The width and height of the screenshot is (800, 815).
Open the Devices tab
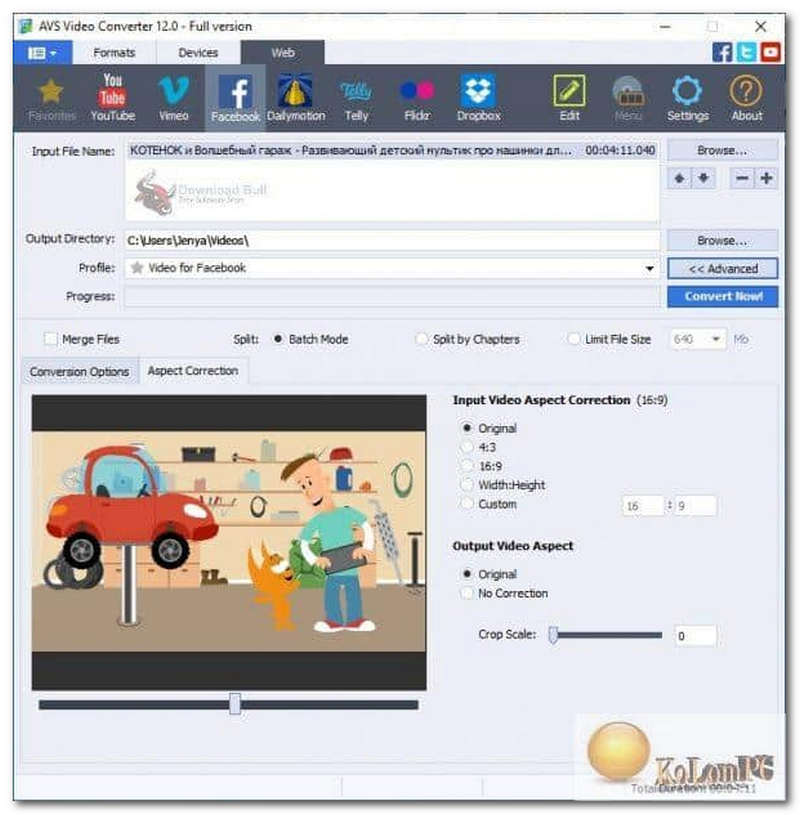pos(197,52)
